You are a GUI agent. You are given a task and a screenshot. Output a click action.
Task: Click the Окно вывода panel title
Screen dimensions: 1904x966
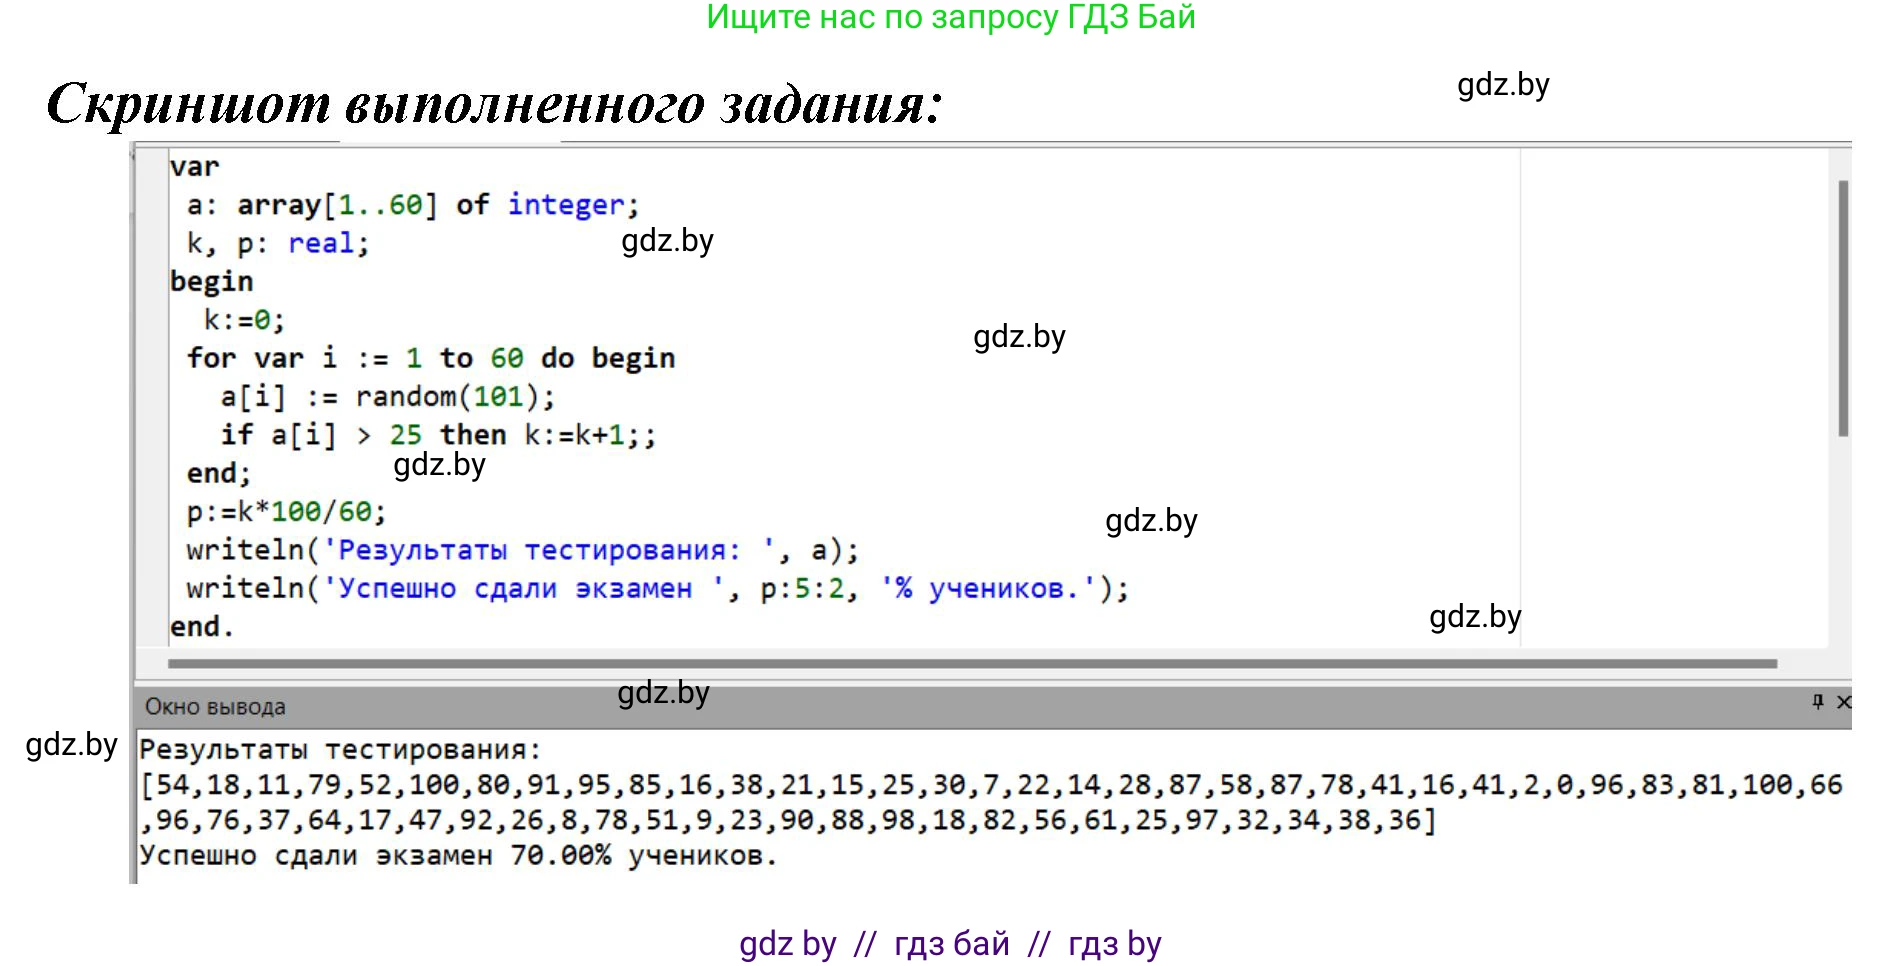click(x=215, y=707)
